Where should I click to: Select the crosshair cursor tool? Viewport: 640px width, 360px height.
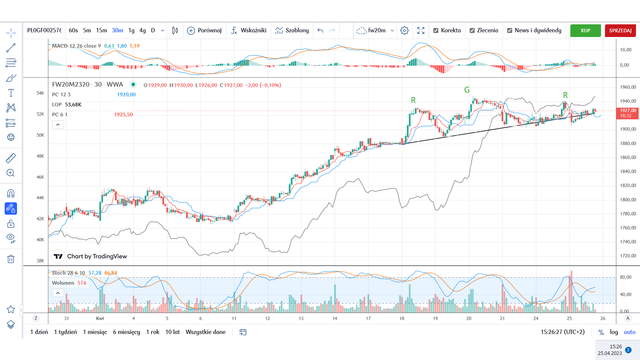click(x=11, y=33)
